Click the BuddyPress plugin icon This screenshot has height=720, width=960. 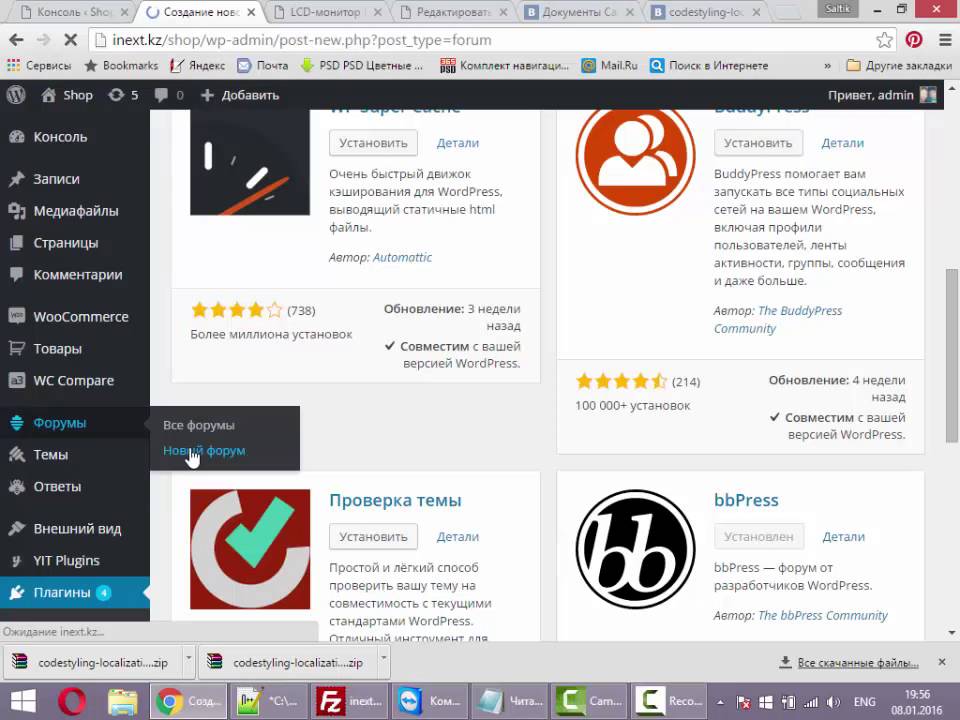tap(635, 155)
